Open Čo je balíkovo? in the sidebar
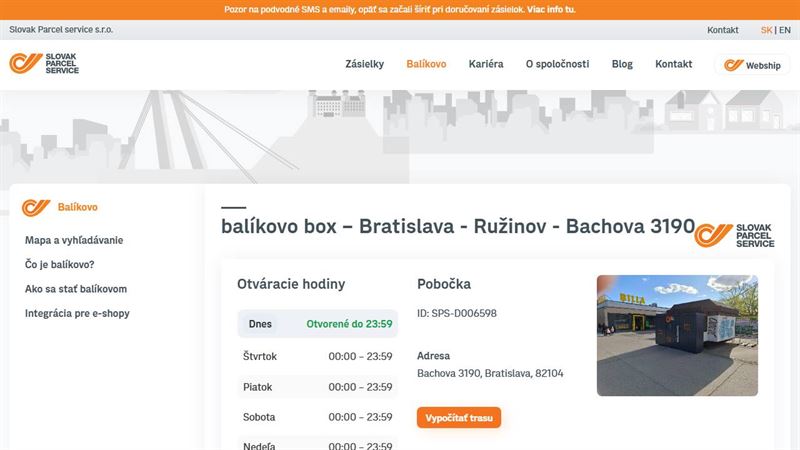Viewport: 800px width, 450px height. [x=60, y=265]
